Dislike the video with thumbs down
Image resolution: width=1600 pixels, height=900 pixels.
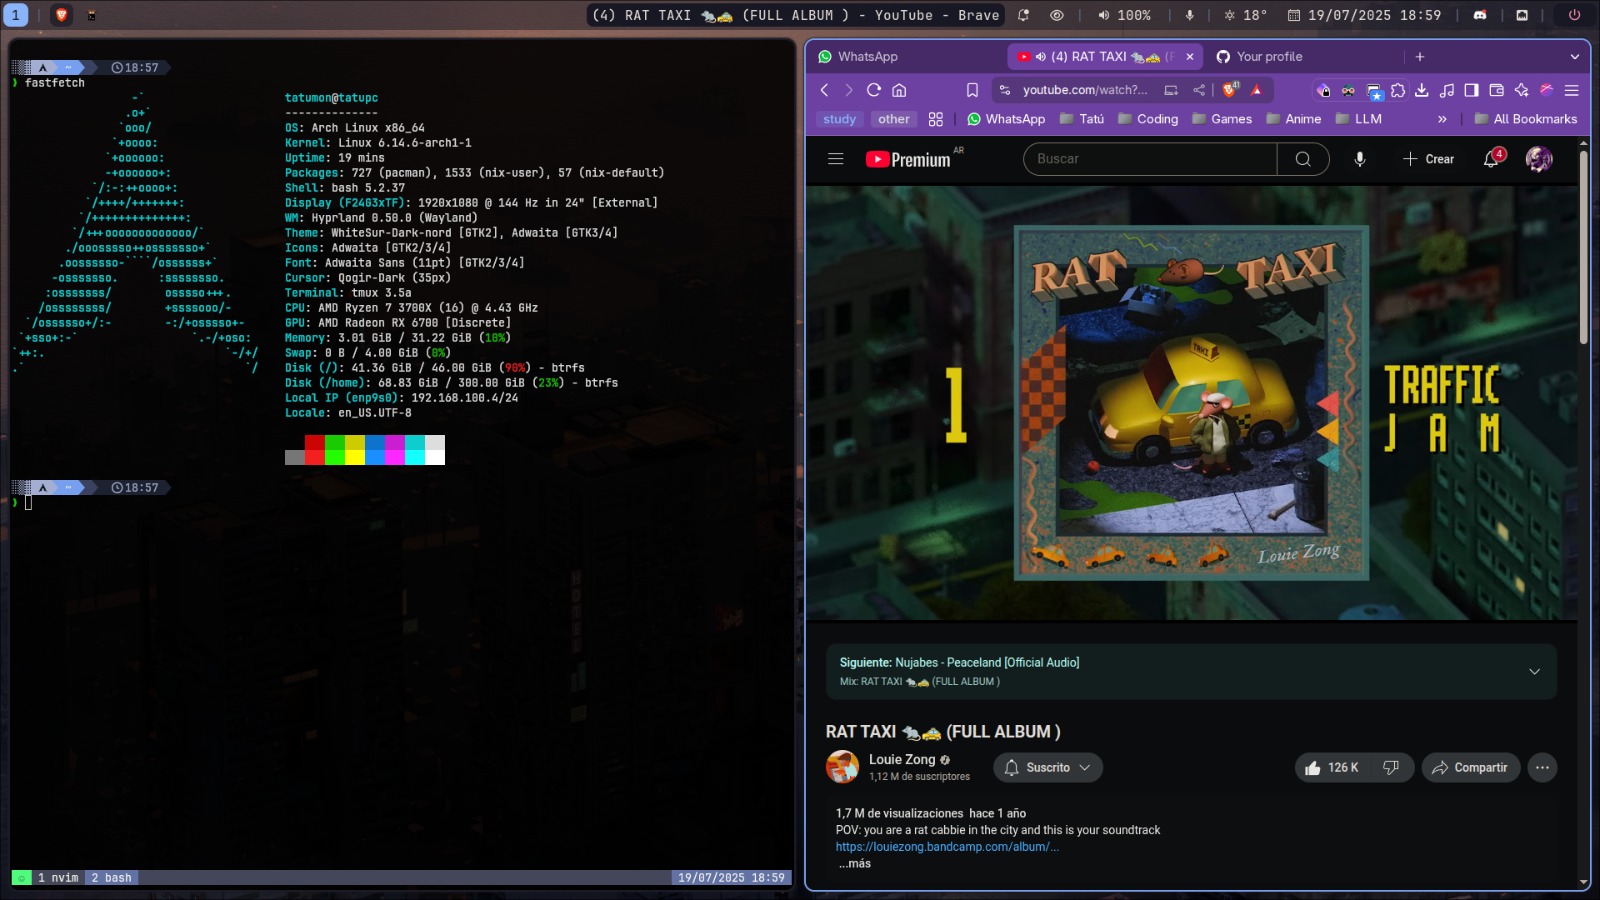[1391, 768]
